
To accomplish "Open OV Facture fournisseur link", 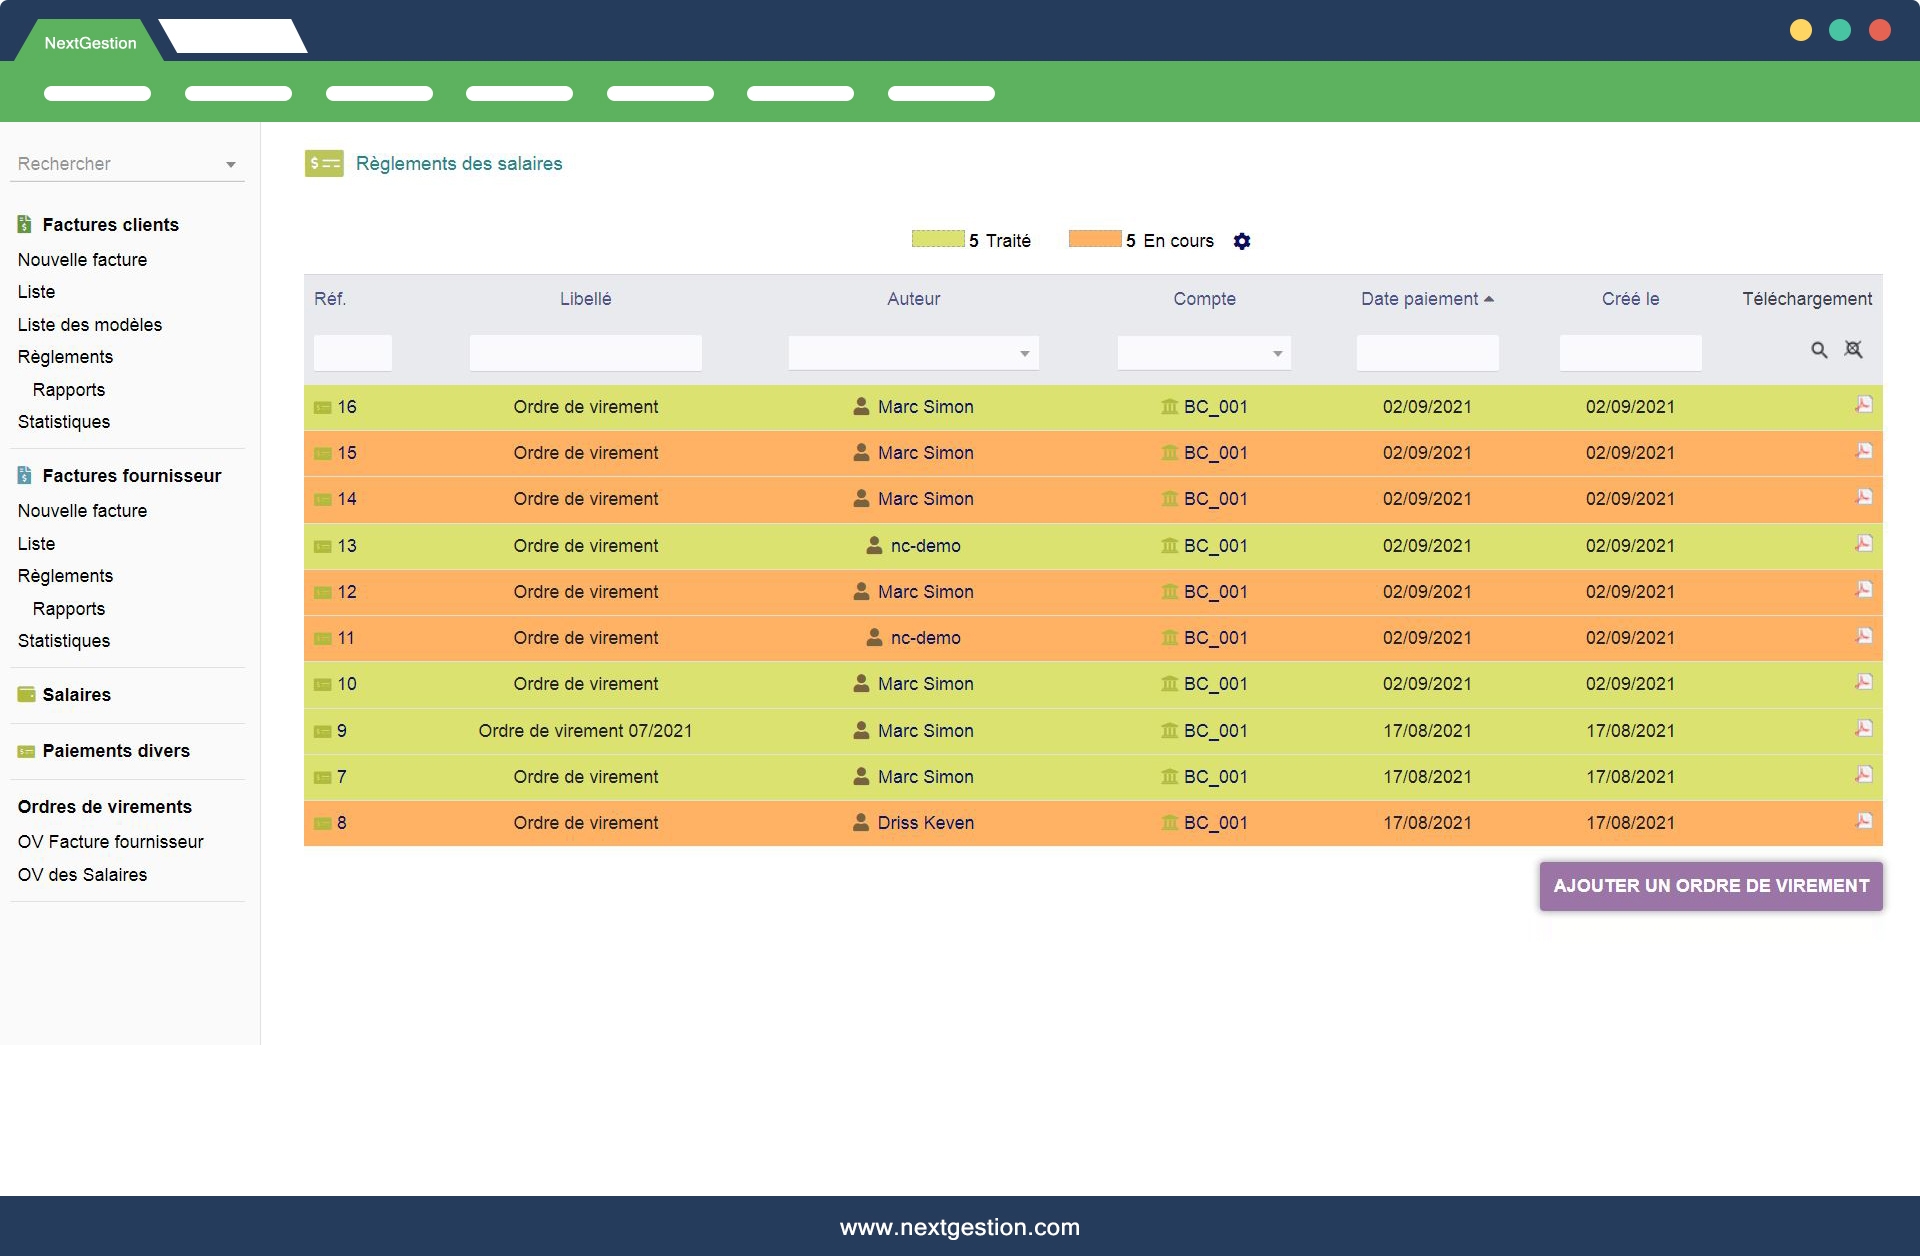I will point(110,842).
